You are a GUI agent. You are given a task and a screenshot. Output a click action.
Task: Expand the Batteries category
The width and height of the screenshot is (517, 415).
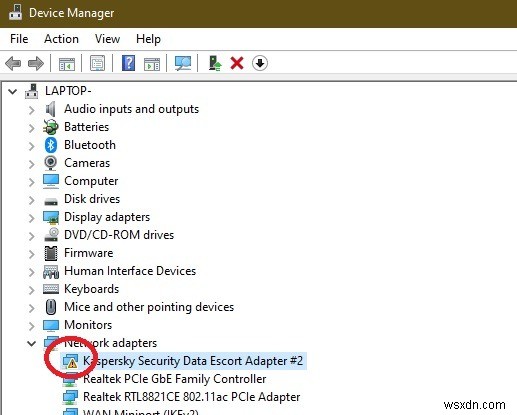32,128
